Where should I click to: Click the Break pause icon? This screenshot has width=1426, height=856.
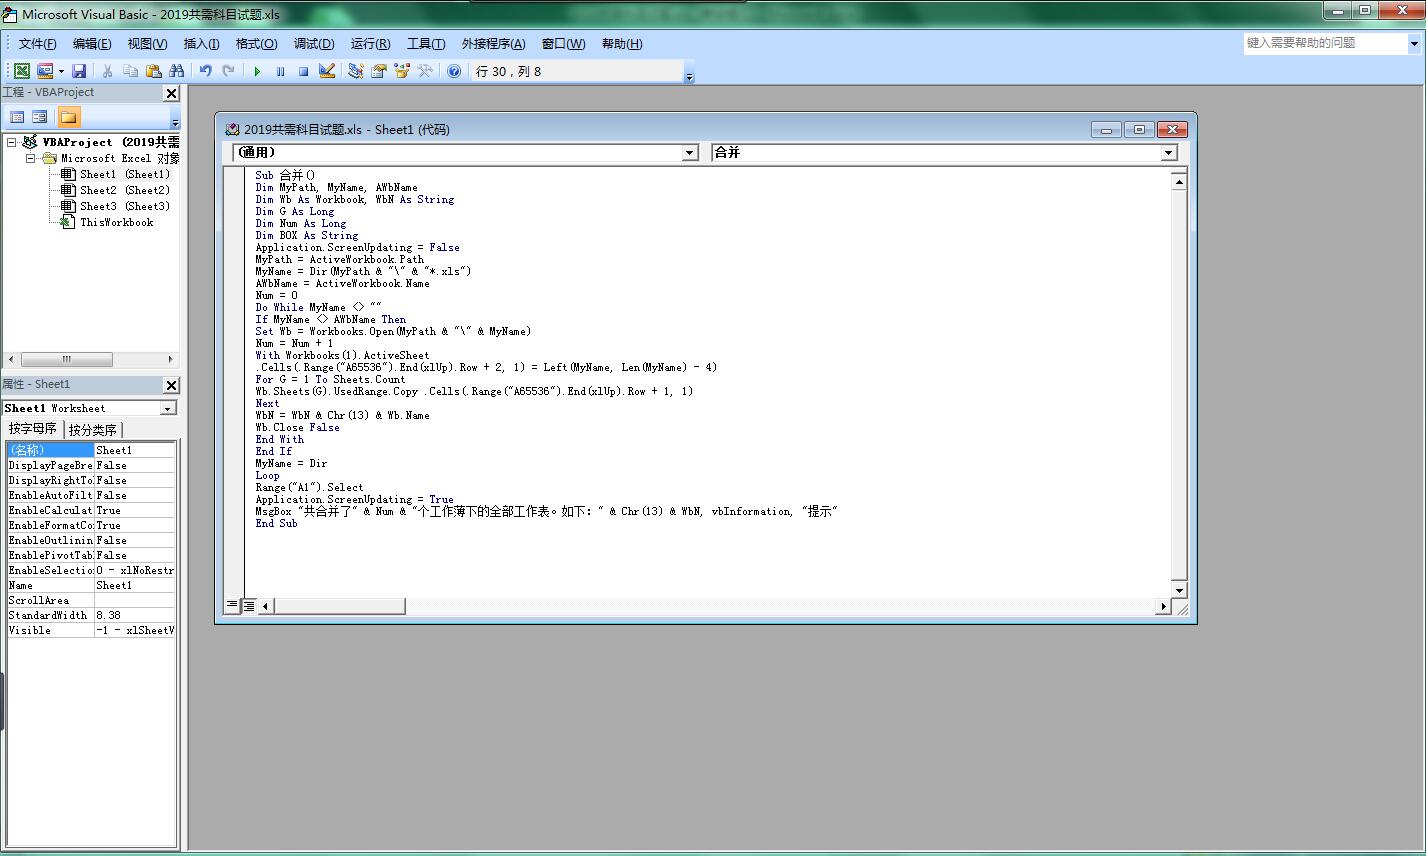pyautogui.click(x=280, y=71)
